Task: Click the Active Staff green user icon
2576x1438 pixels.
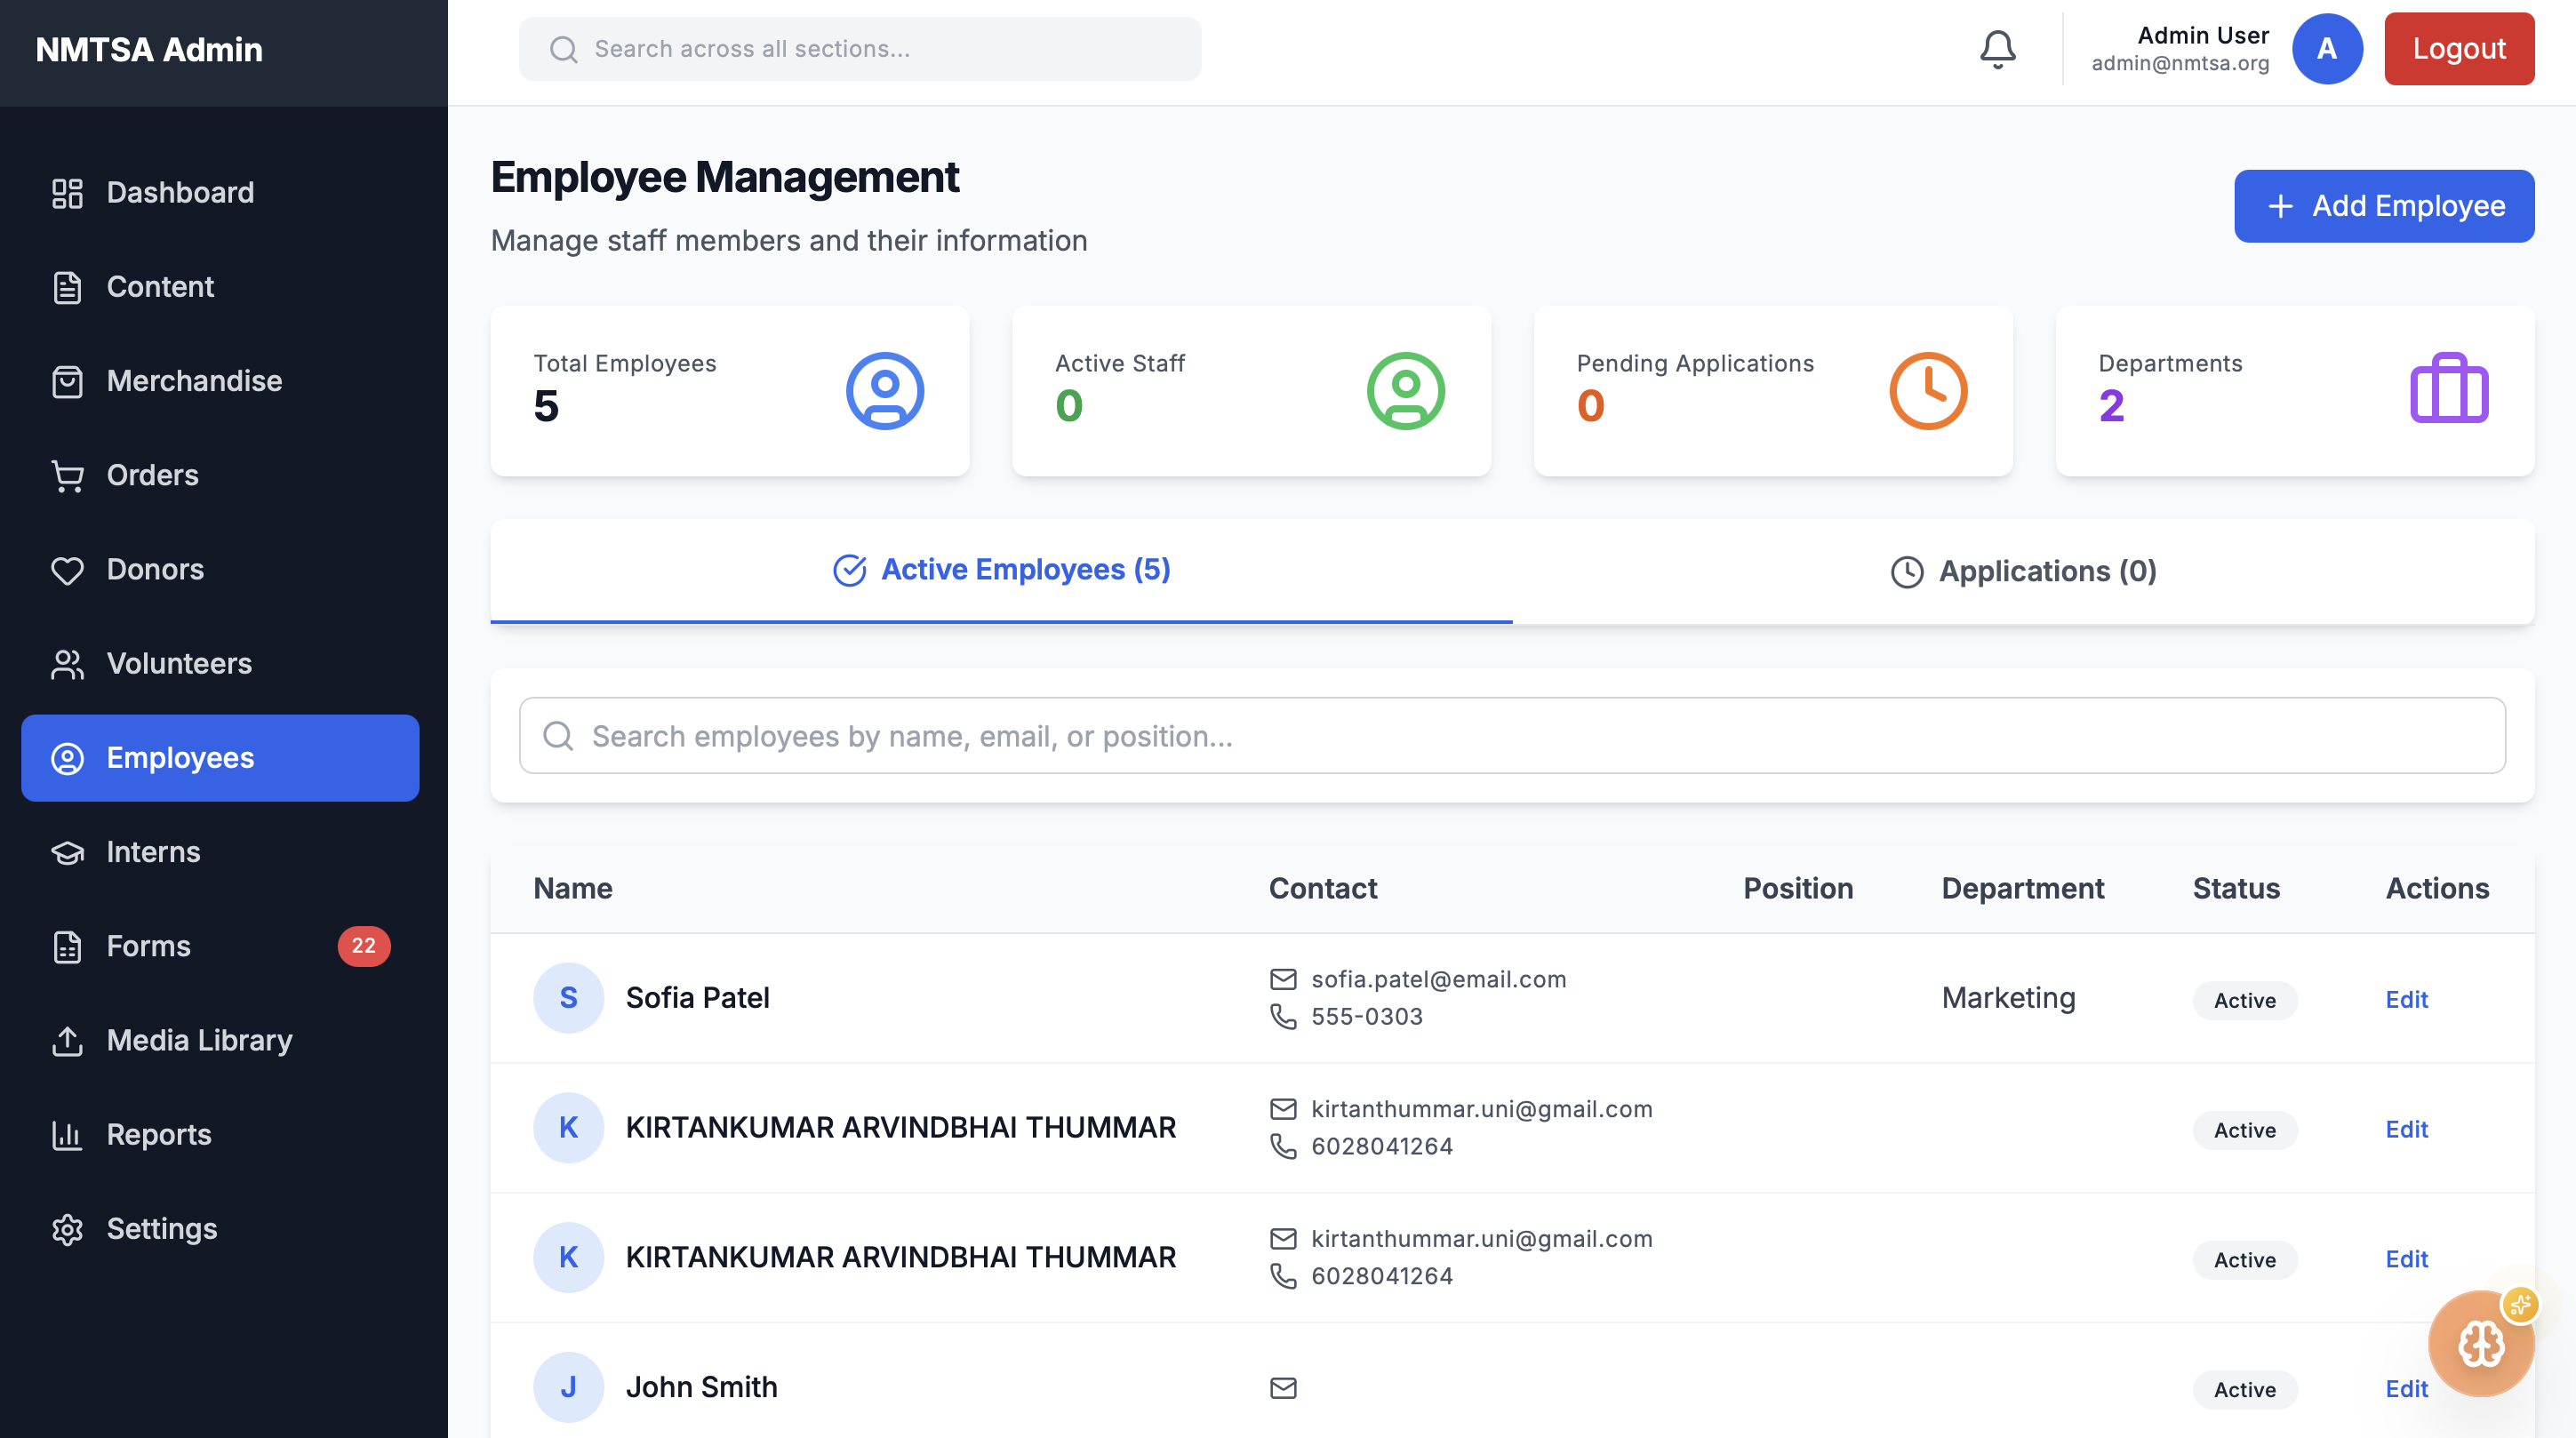Action: click(1405, 391)
